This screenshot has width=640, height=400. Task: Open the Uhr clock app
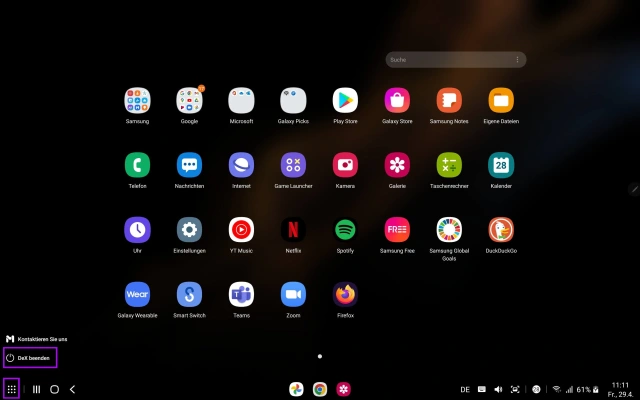137,230
